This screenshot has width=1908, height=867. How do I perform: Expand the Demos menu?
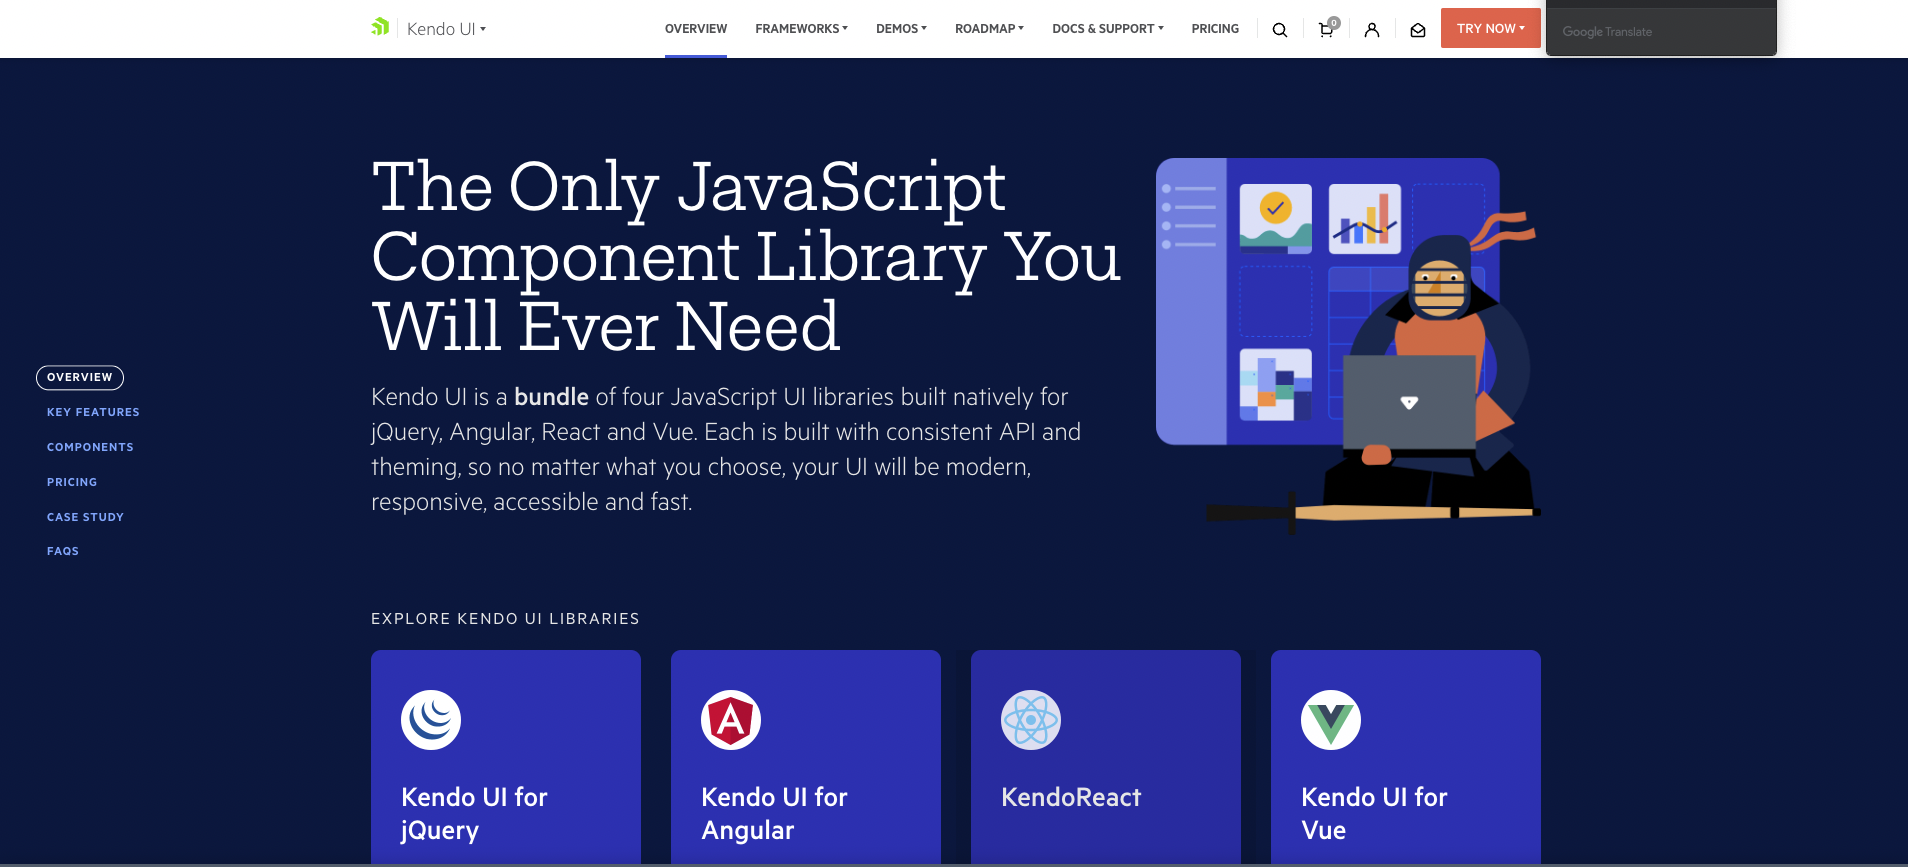click(901, 29)
